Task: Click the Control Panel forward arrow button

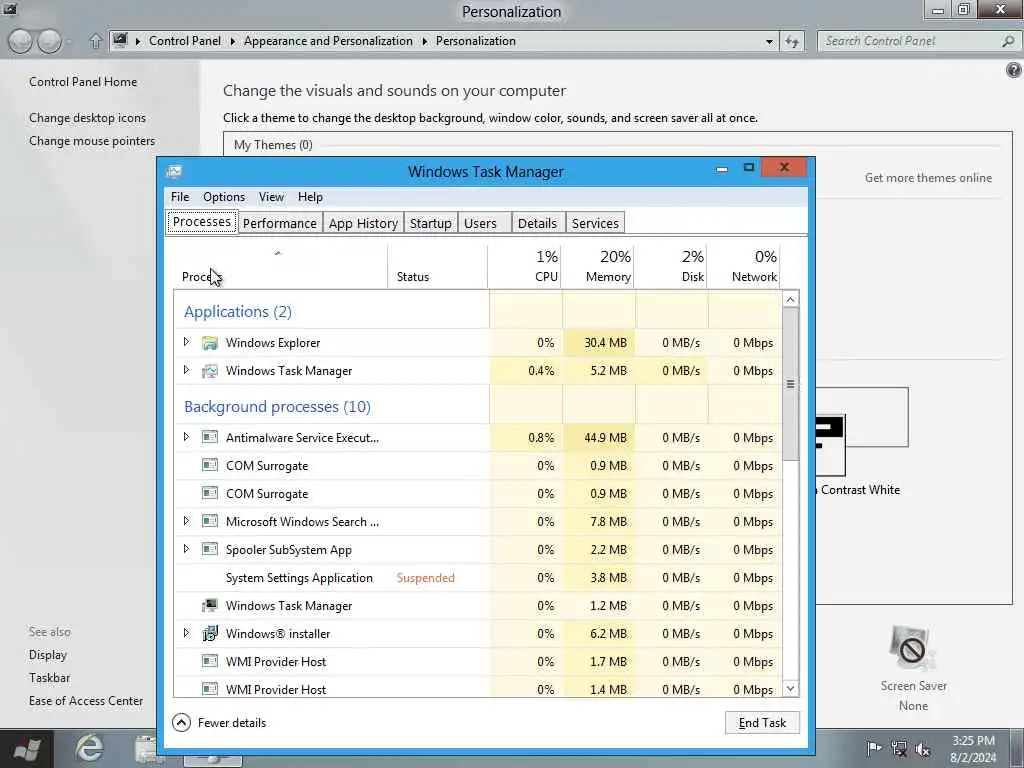Action: (x=50, y=41)
